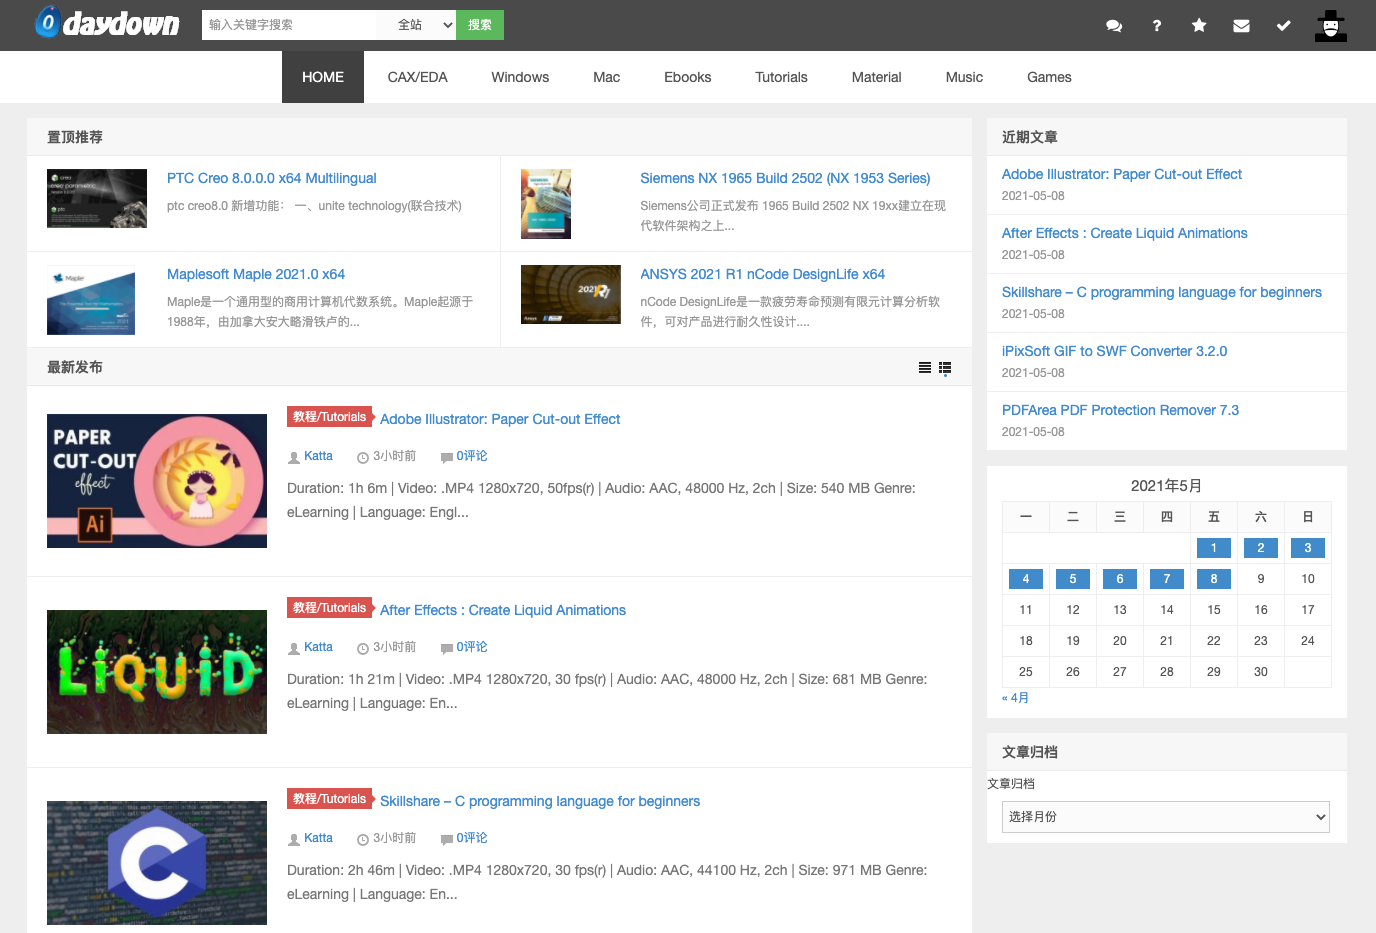Open the CAX/EDA menu
1376x933 pixels.
tap(418, 77)
